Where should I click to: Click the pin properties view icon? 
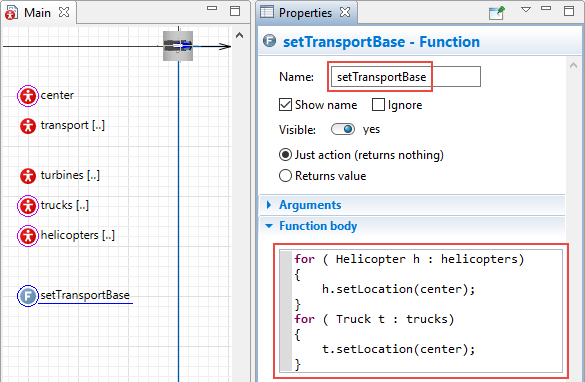(497, 13)
